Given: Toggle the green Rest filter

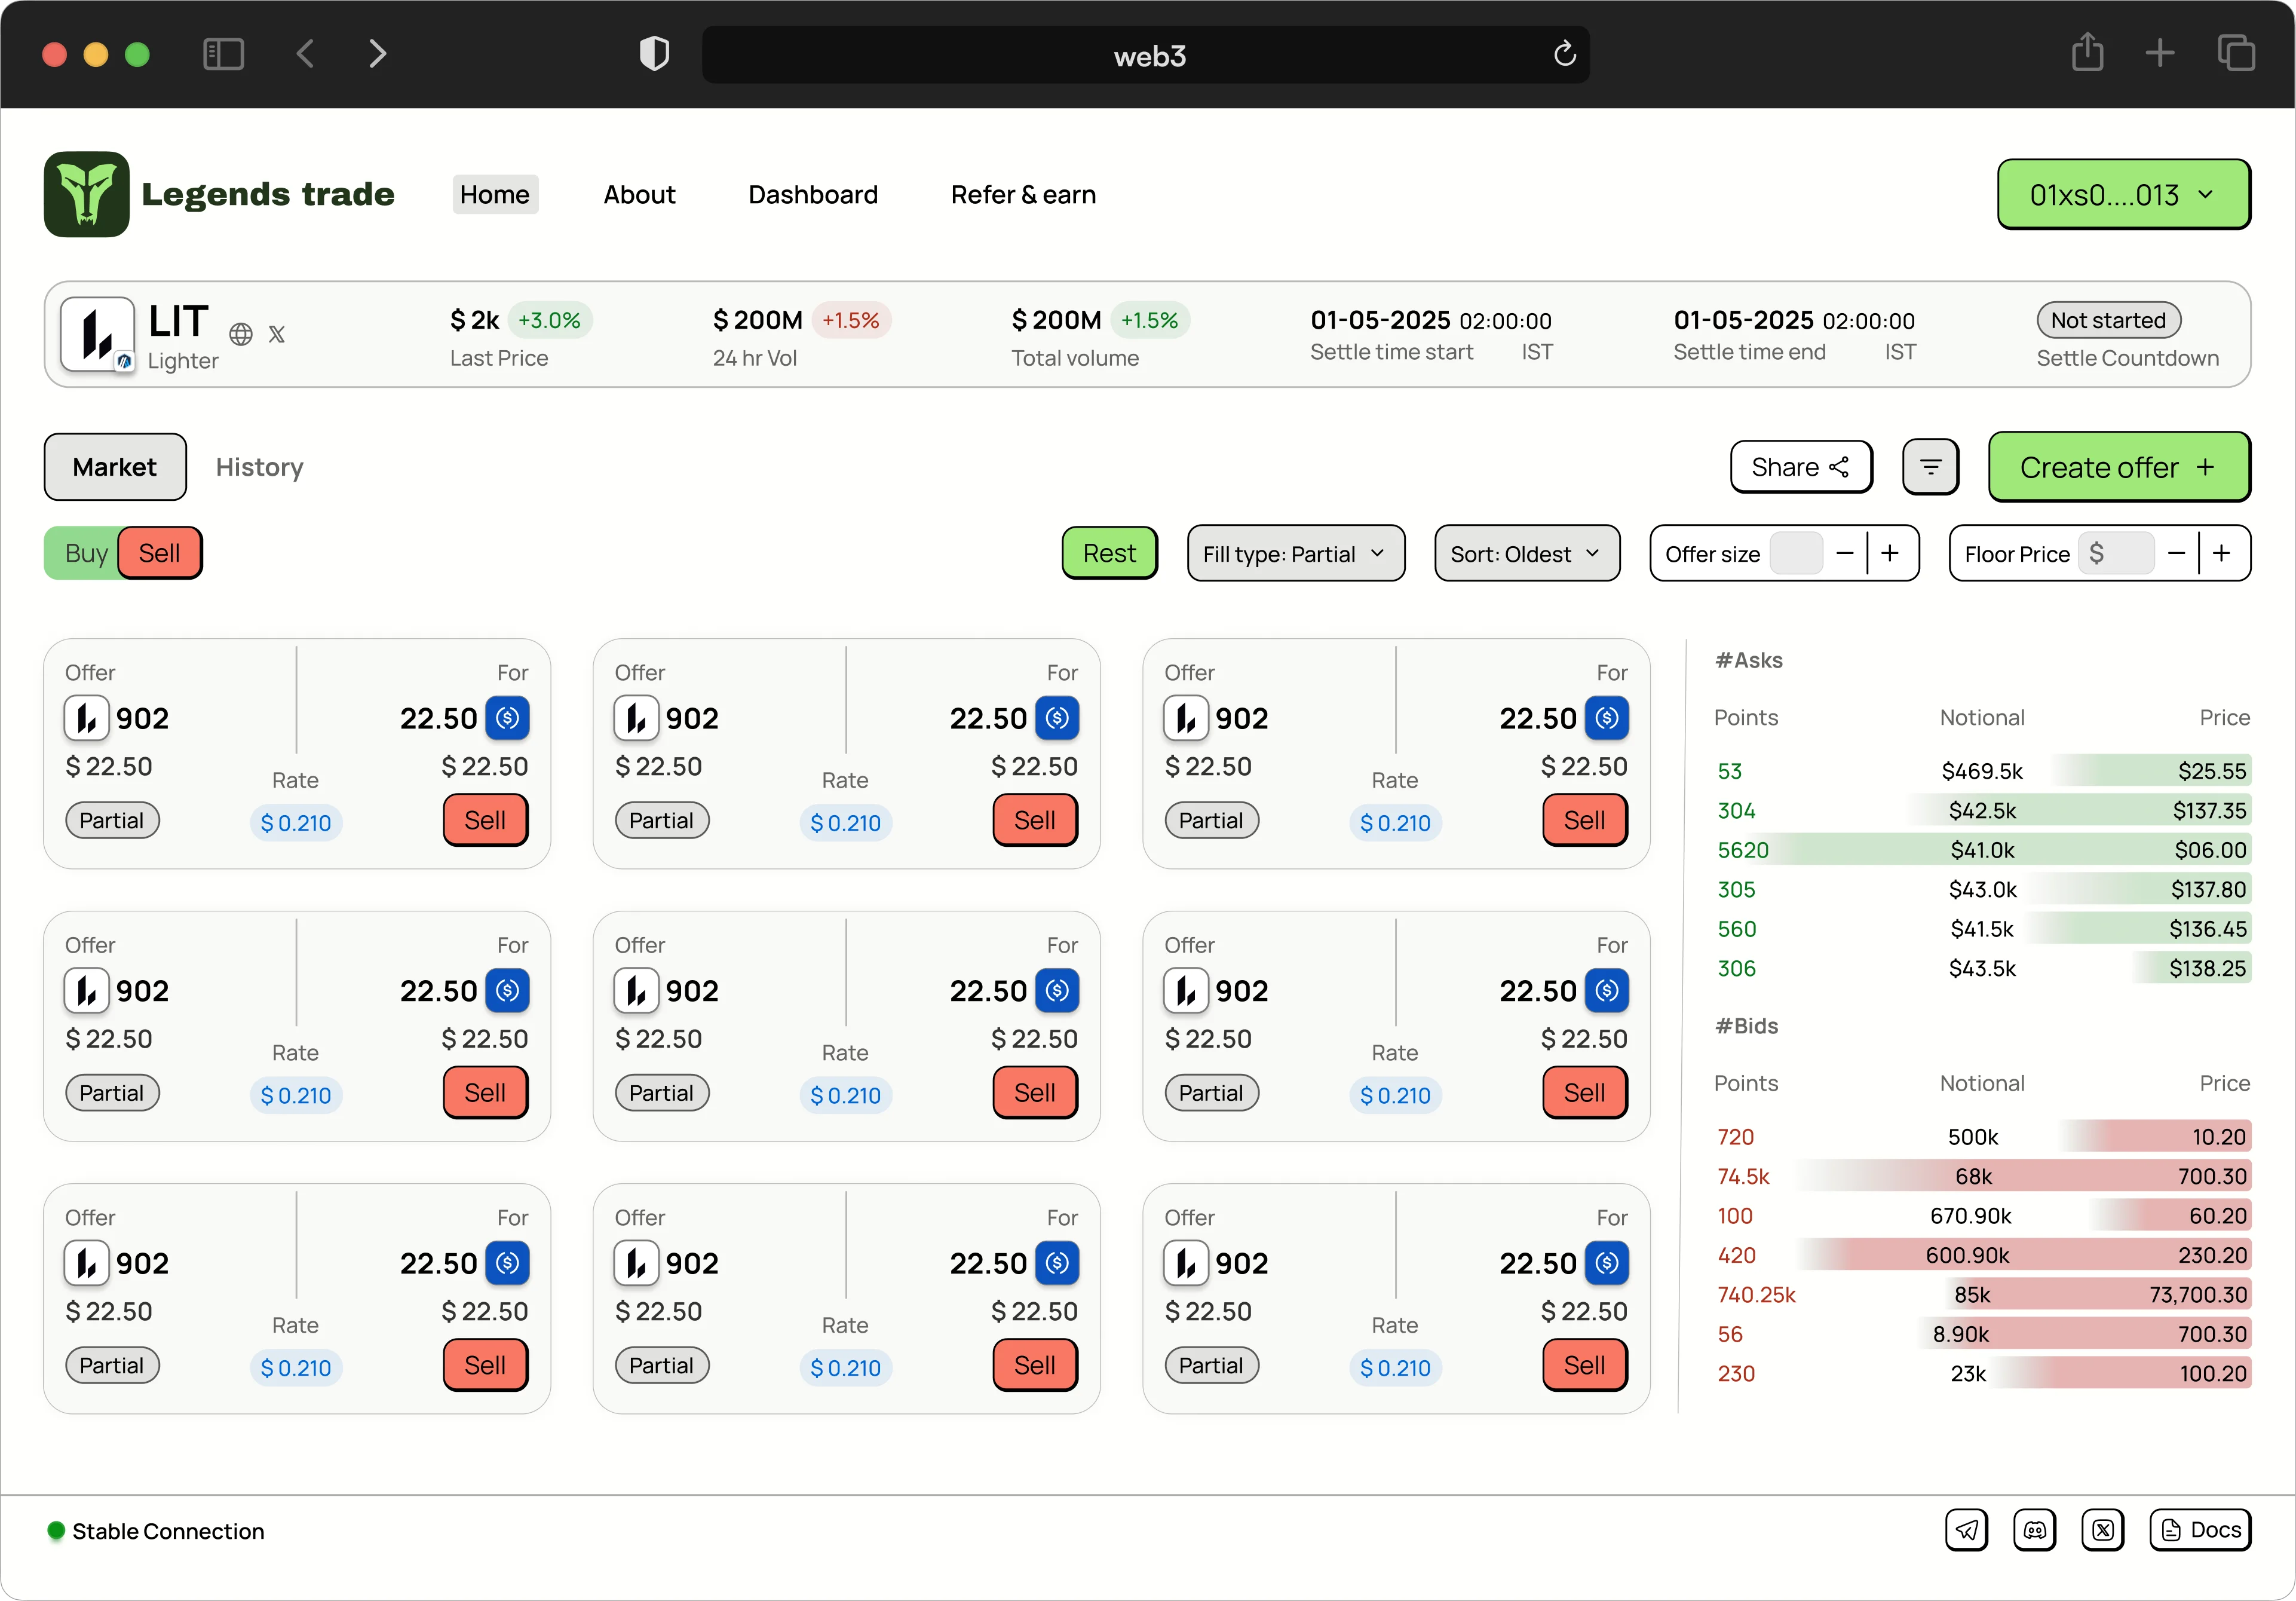Looking at the screenshot, I should click(1109, 553).
